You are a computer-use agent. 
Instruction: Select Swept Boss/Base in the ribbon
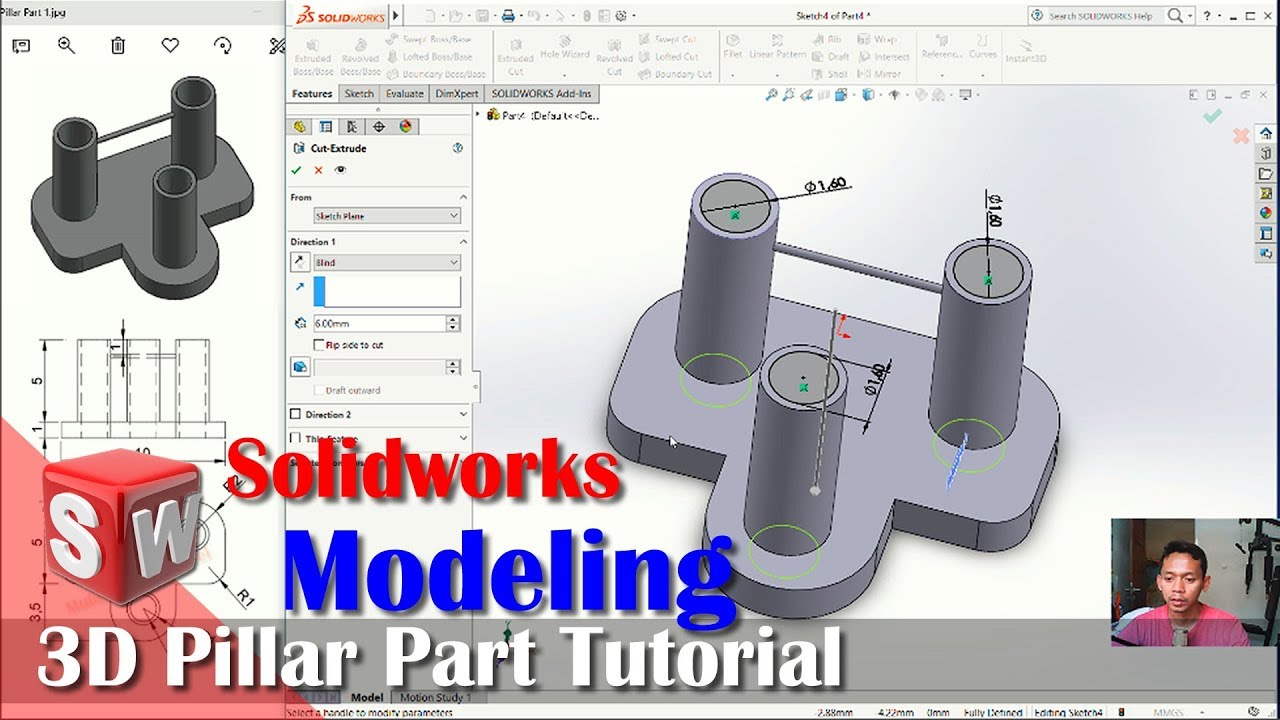(x=428, y=39)
